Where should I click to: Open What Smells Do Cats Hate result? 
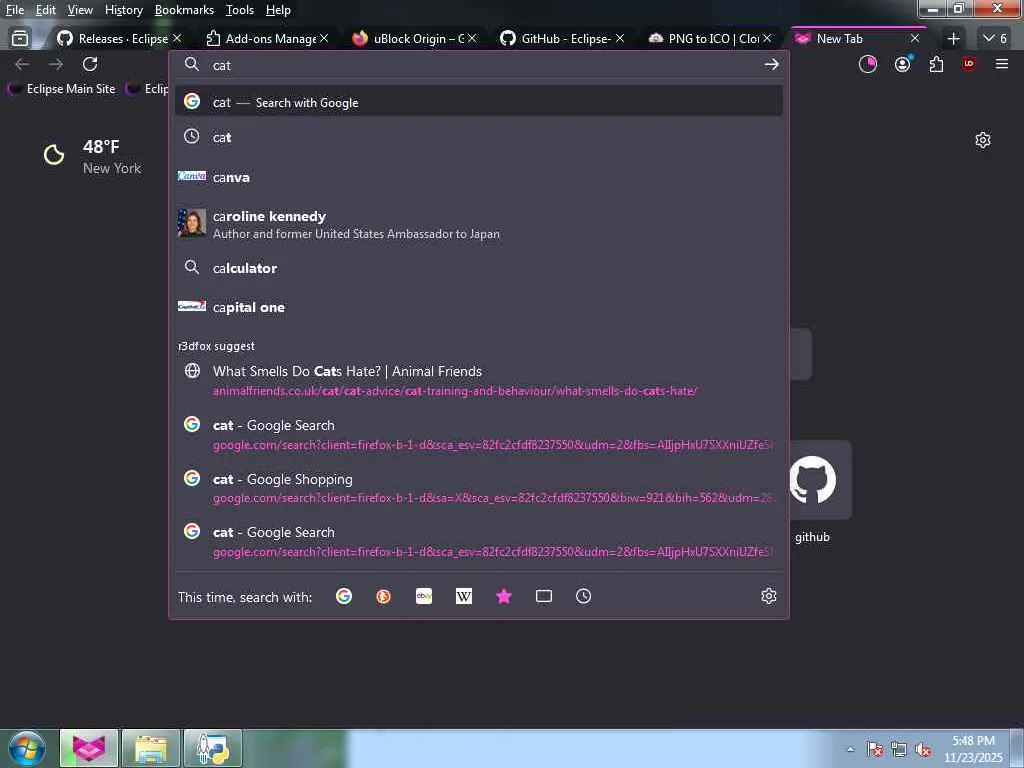[479, 380]
